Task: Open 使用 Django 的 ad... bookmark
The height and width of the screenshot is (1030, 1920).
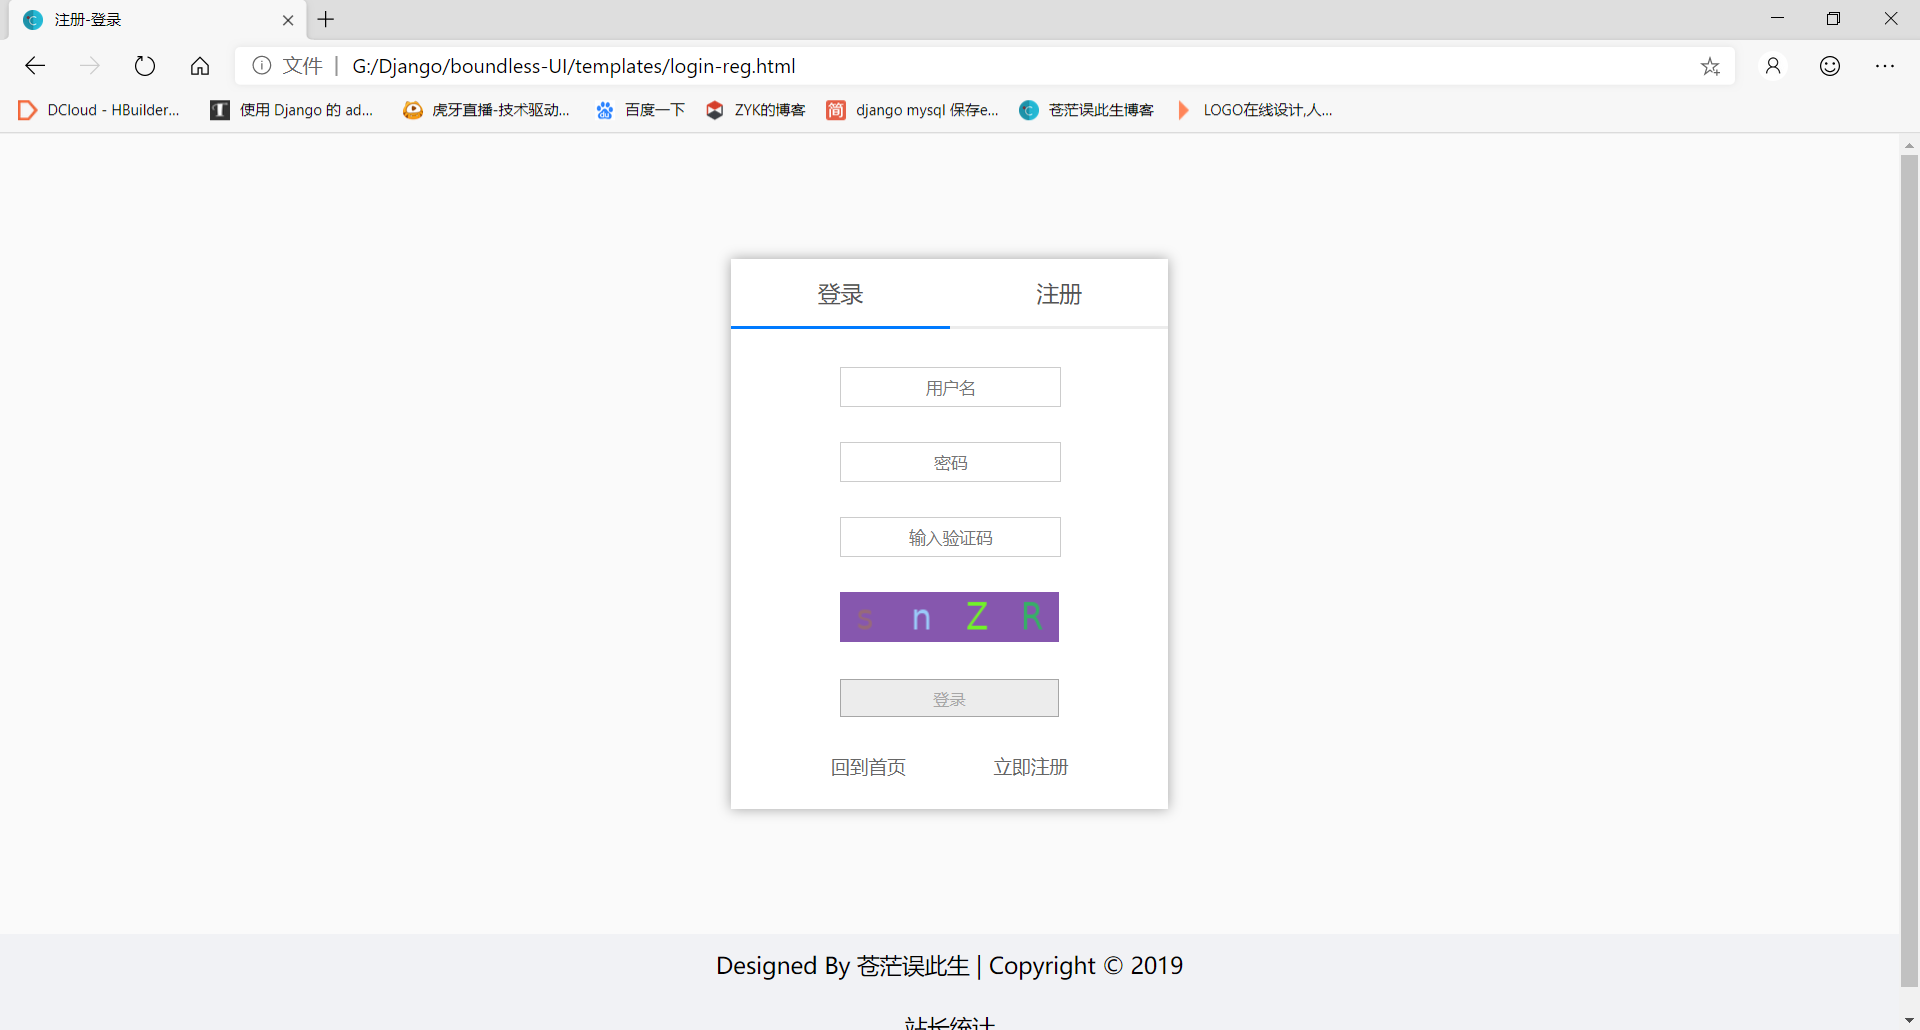Action: tap(291, 110)
